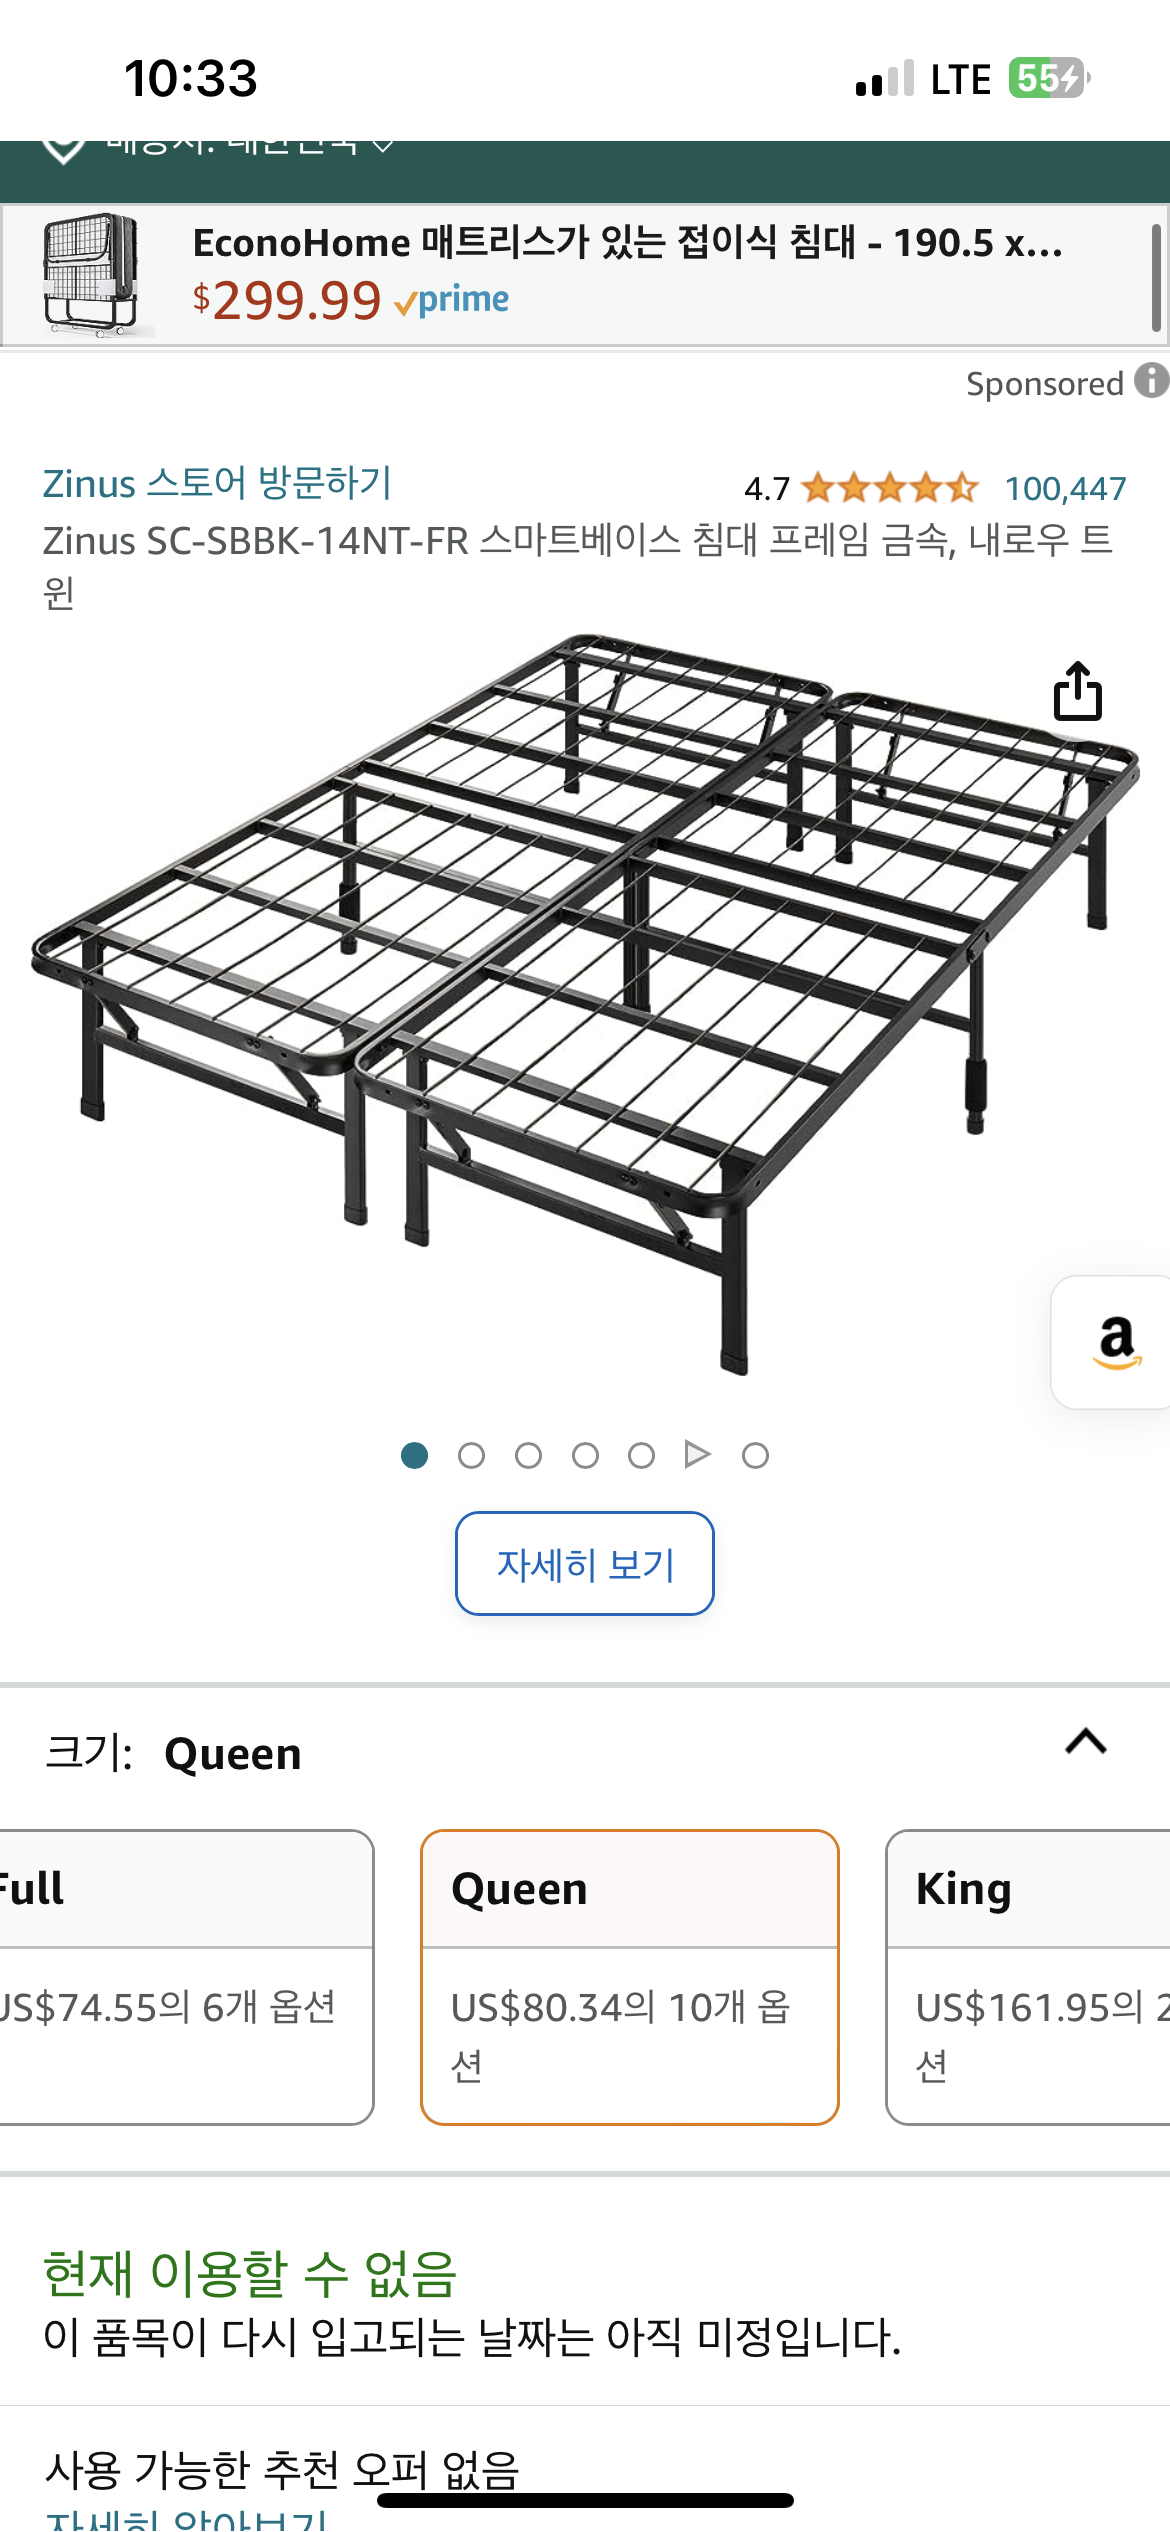Open the 100,447 reviews count link
This screenshot has height=2532, width=1170.
point(1065,488)
